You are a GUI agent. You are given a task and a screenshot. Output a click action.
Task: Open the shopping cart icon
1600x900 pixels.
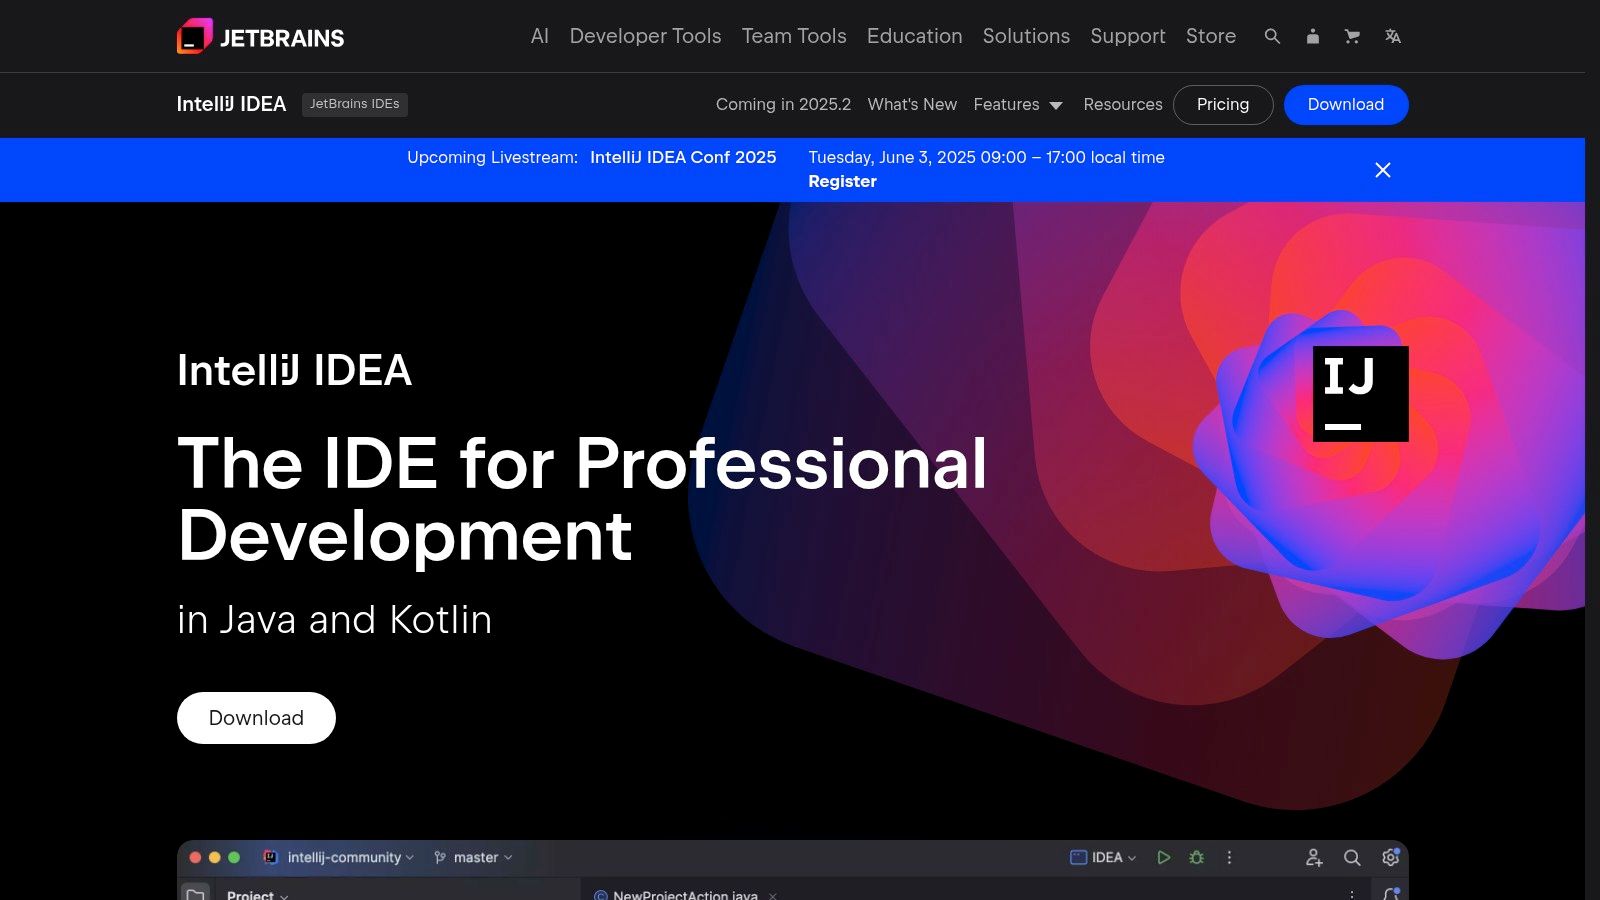(x=1352, y=36)
